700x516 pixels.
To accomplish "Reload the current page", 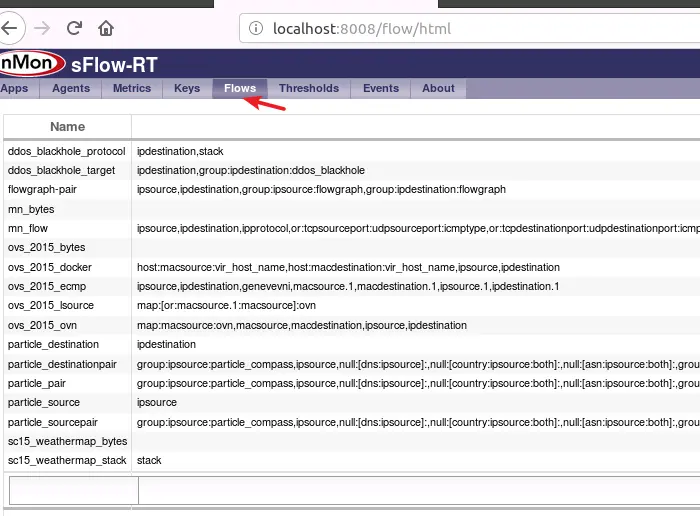I will [x=74, y=28].
